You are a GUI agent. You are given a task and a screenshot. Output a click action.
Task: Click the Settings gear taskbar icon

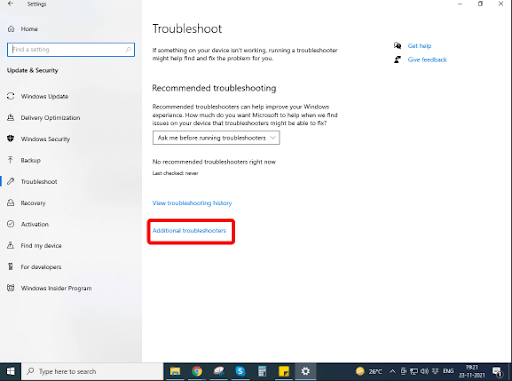pyautogui.click(x=305, y=371)
